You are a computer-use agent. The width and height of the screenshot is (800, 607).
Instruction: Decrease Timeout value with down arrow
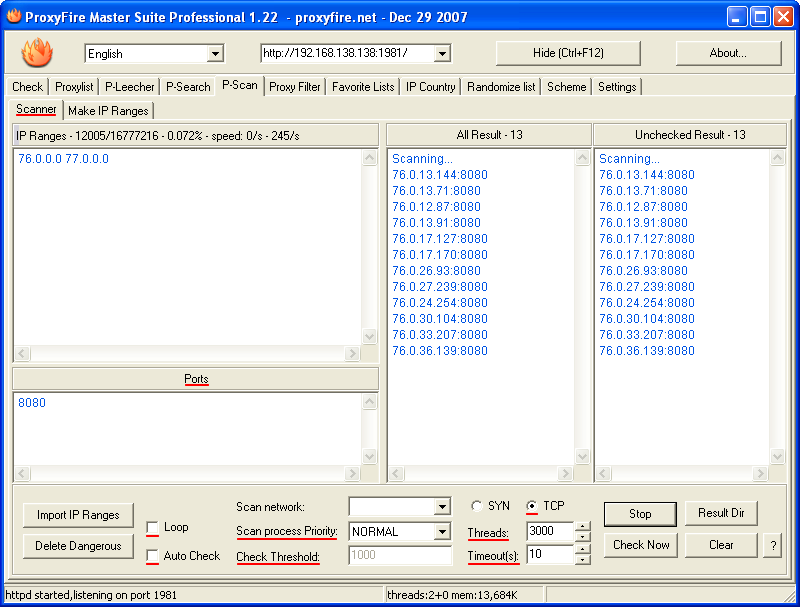point(584,559)
